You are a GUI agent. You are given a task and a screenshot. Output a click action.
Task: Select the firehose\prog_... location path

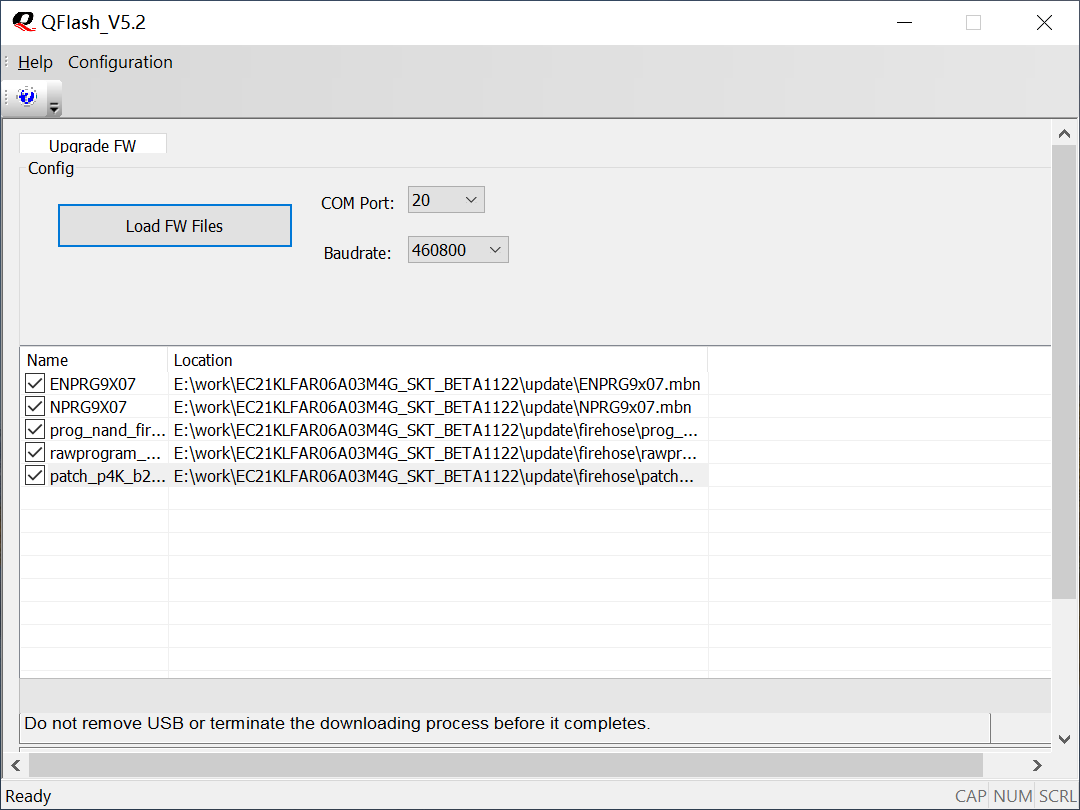(x=435, y=430)
